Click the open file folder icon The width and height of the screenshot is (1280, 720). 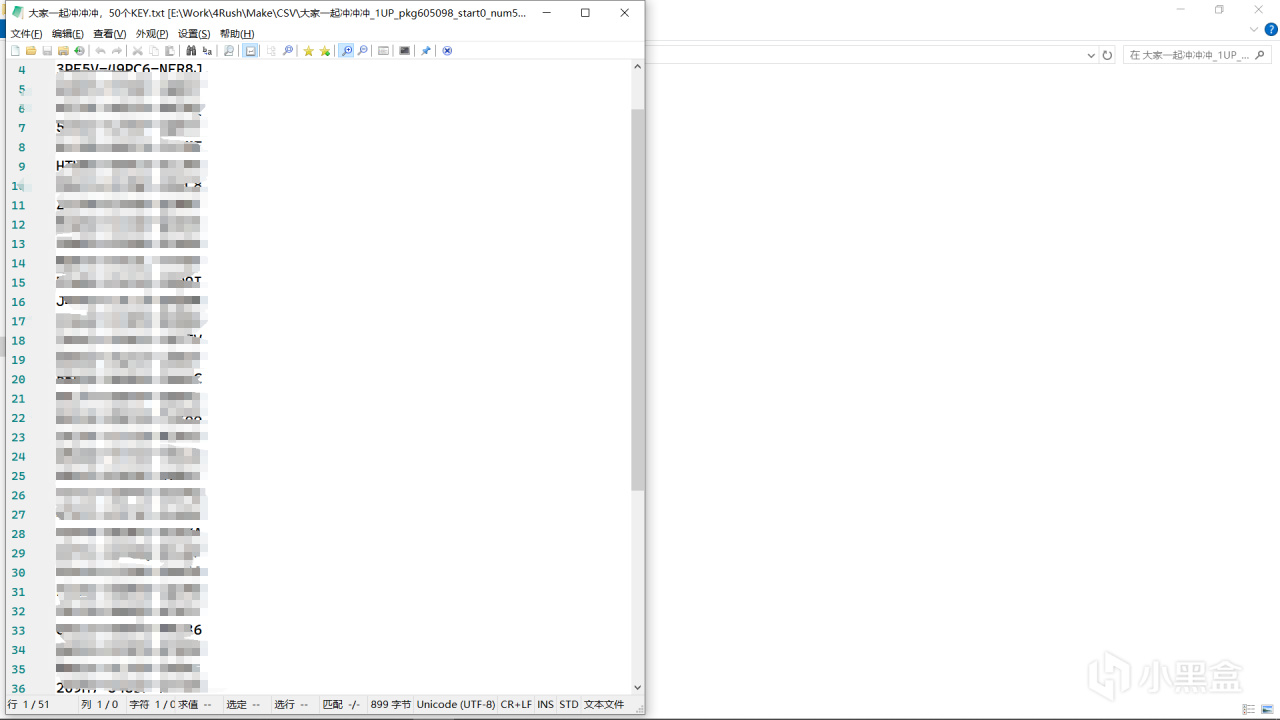(31, 51)
